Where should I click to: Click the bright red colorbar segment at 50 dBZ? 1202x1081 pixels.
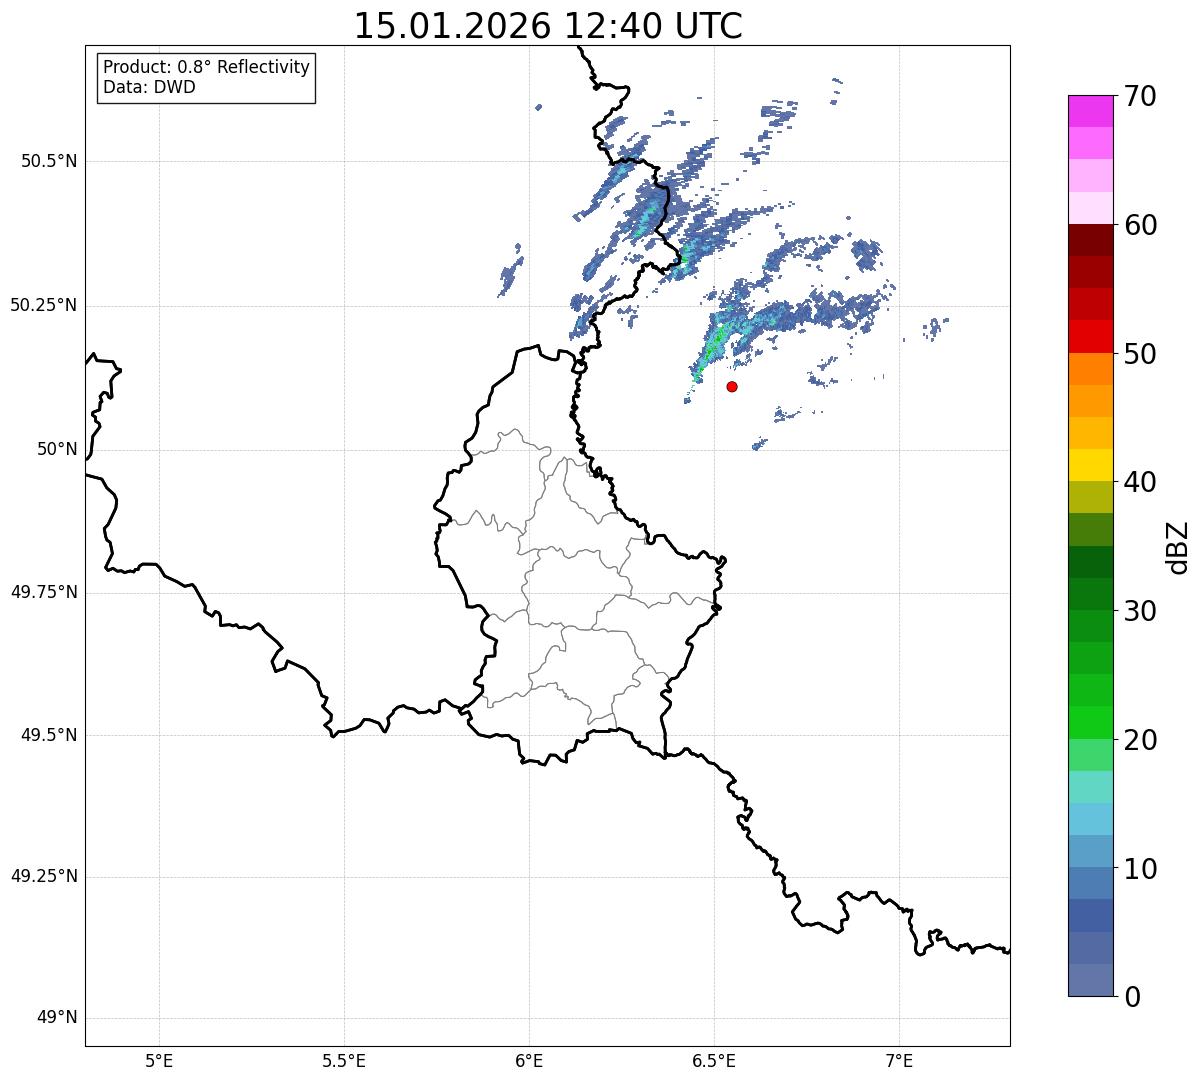coord(1091,336)
